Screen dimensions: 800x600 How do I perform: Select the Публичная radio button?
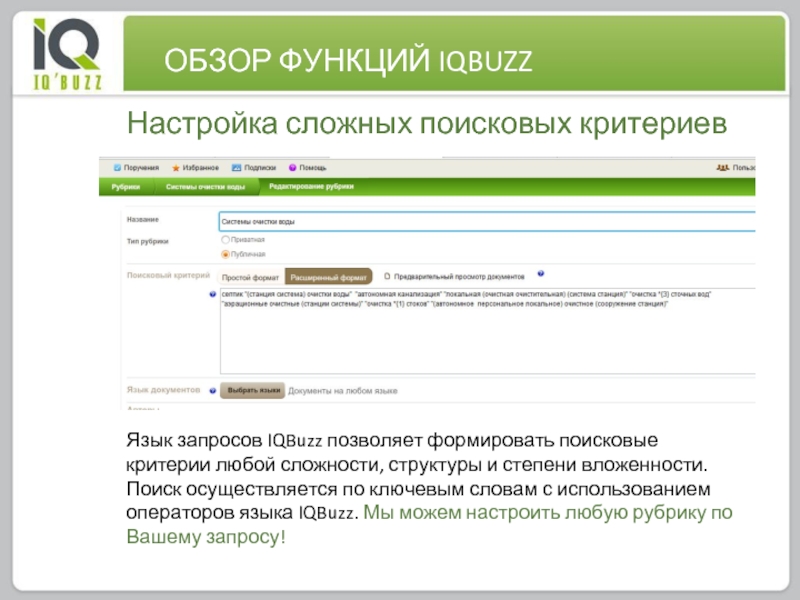pyautogui.click(x=225, y=254)
